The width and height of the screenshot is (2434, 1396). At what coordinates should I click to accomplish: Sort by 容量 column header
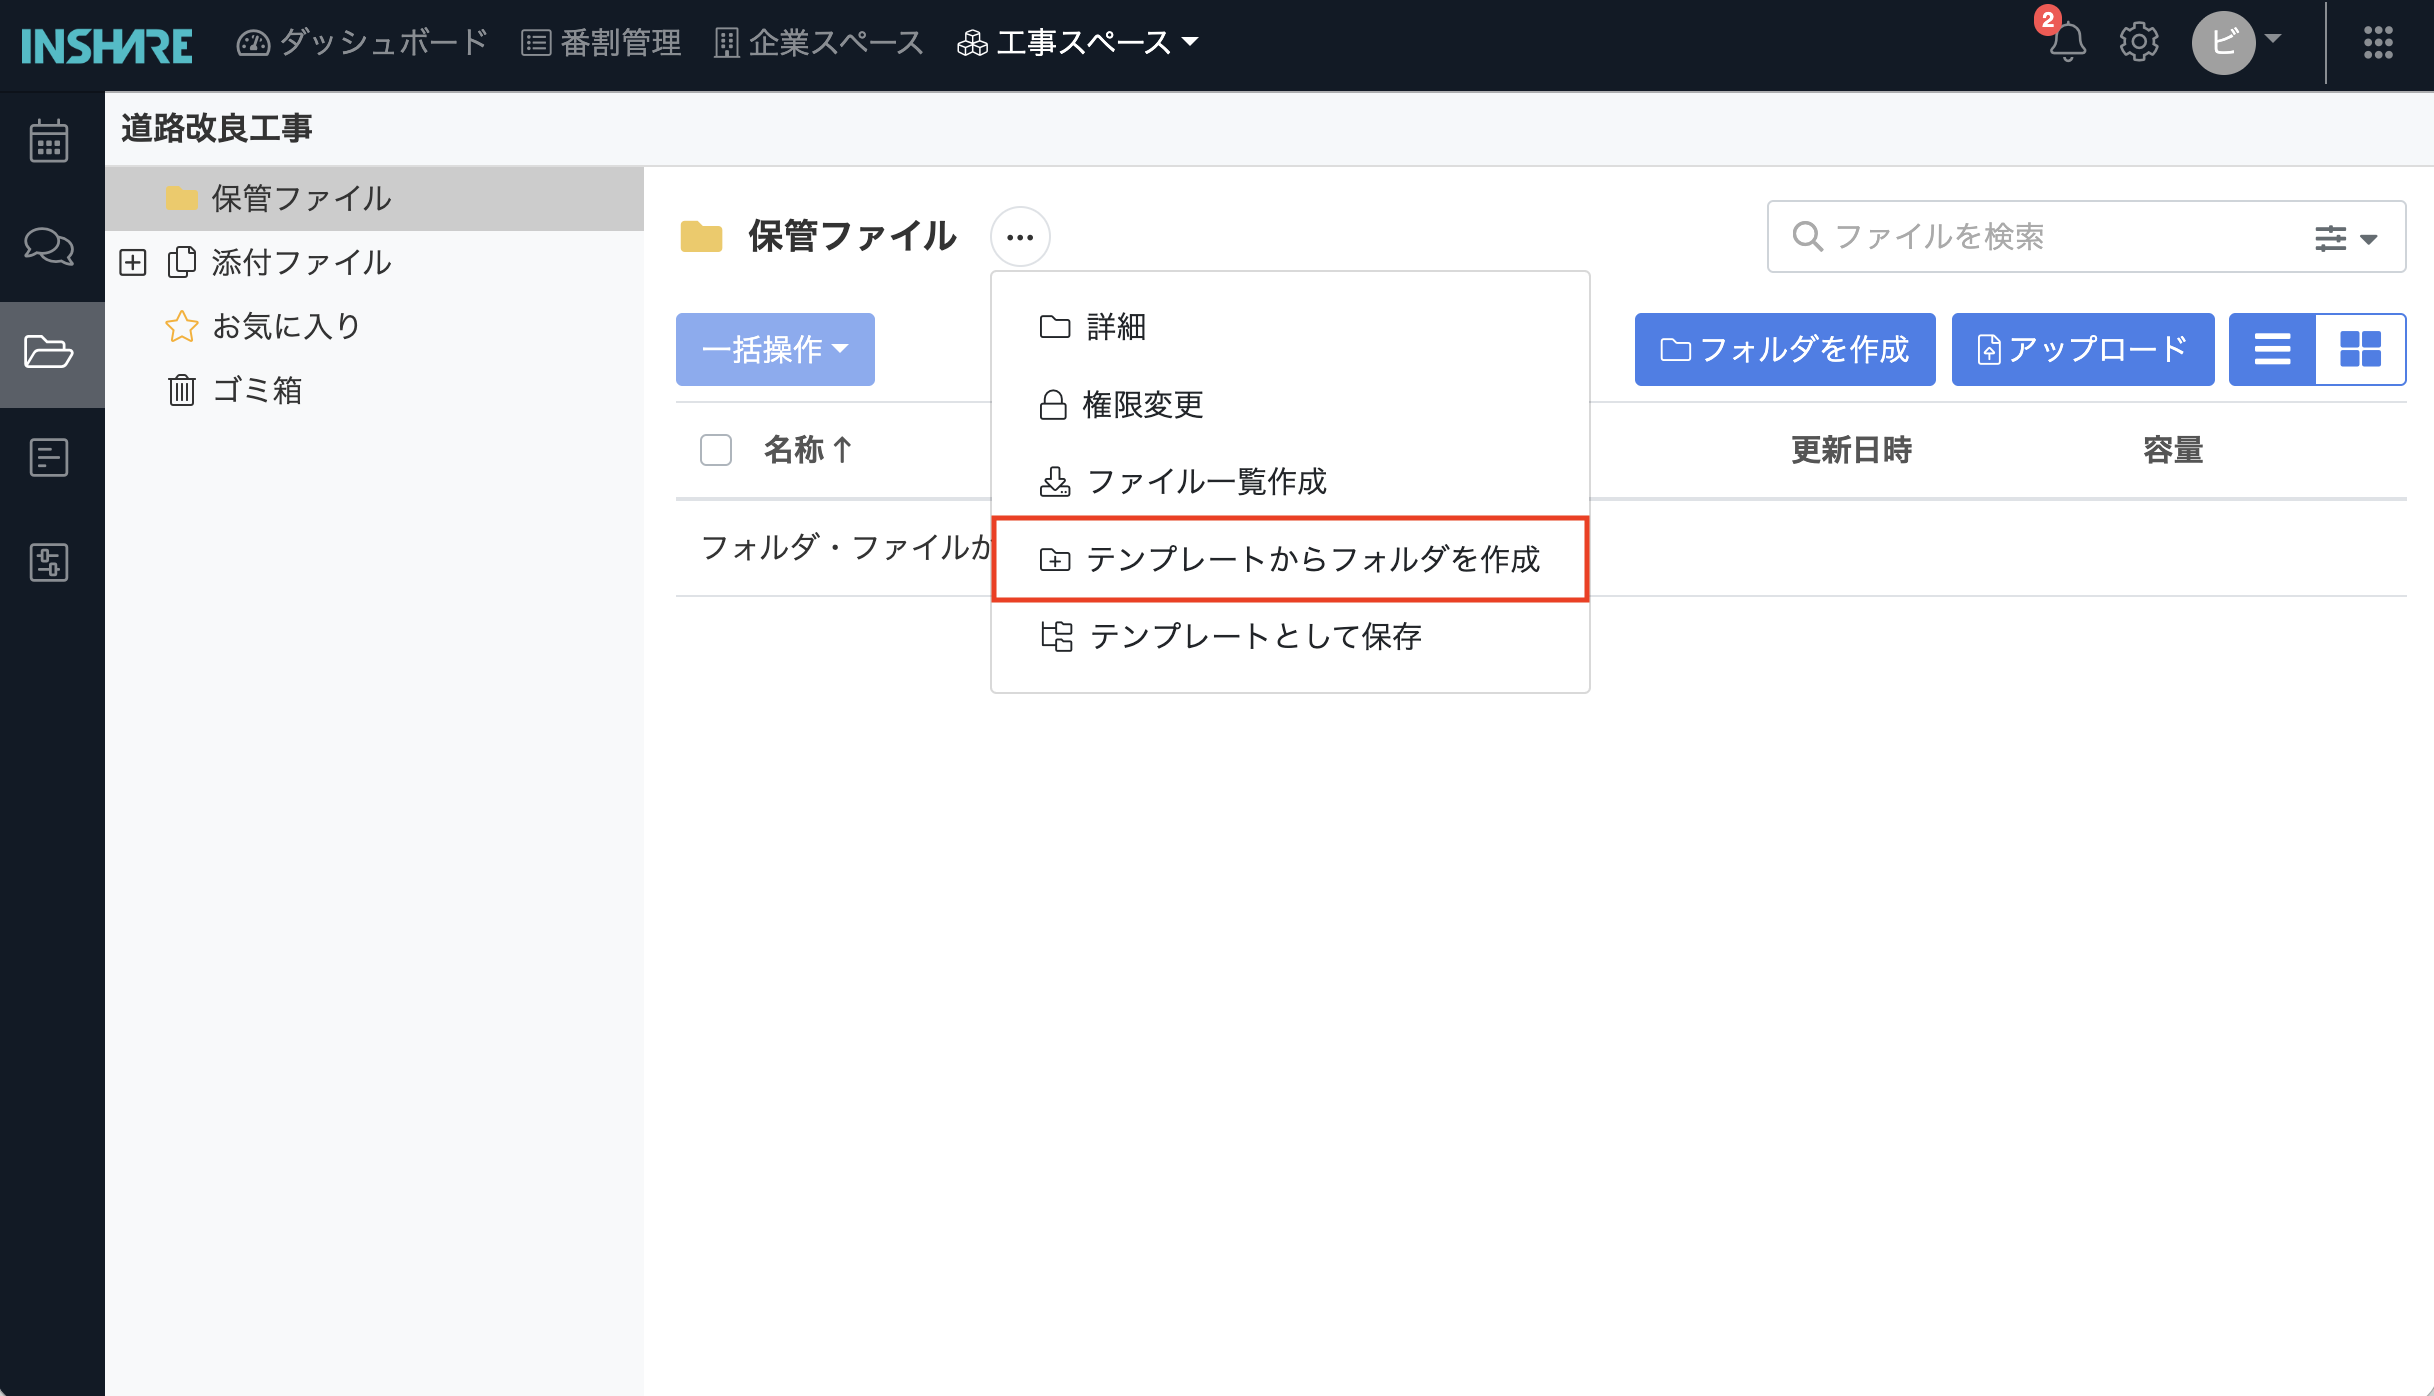click(x=2172, y=450)
